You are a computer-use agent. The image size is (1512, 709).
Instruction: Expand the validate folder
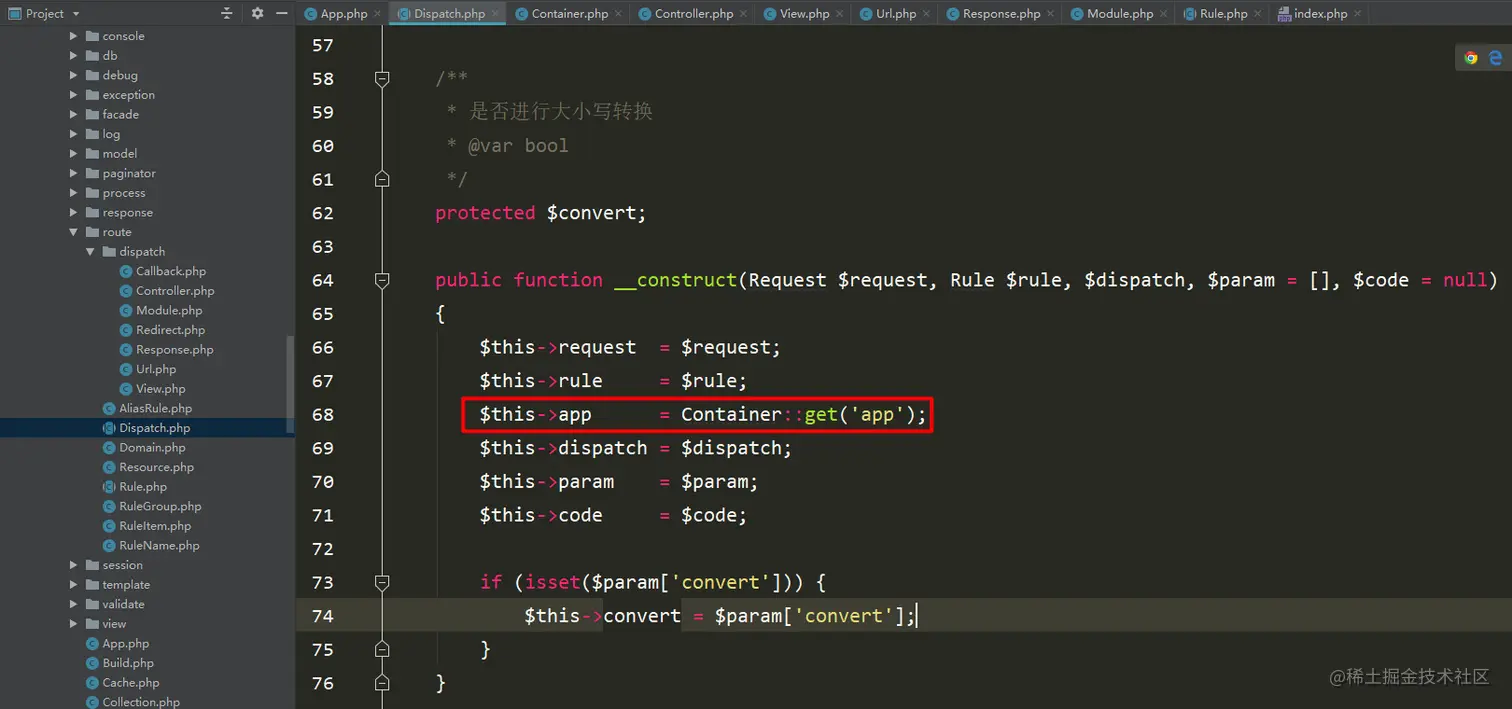pos(74,604)
